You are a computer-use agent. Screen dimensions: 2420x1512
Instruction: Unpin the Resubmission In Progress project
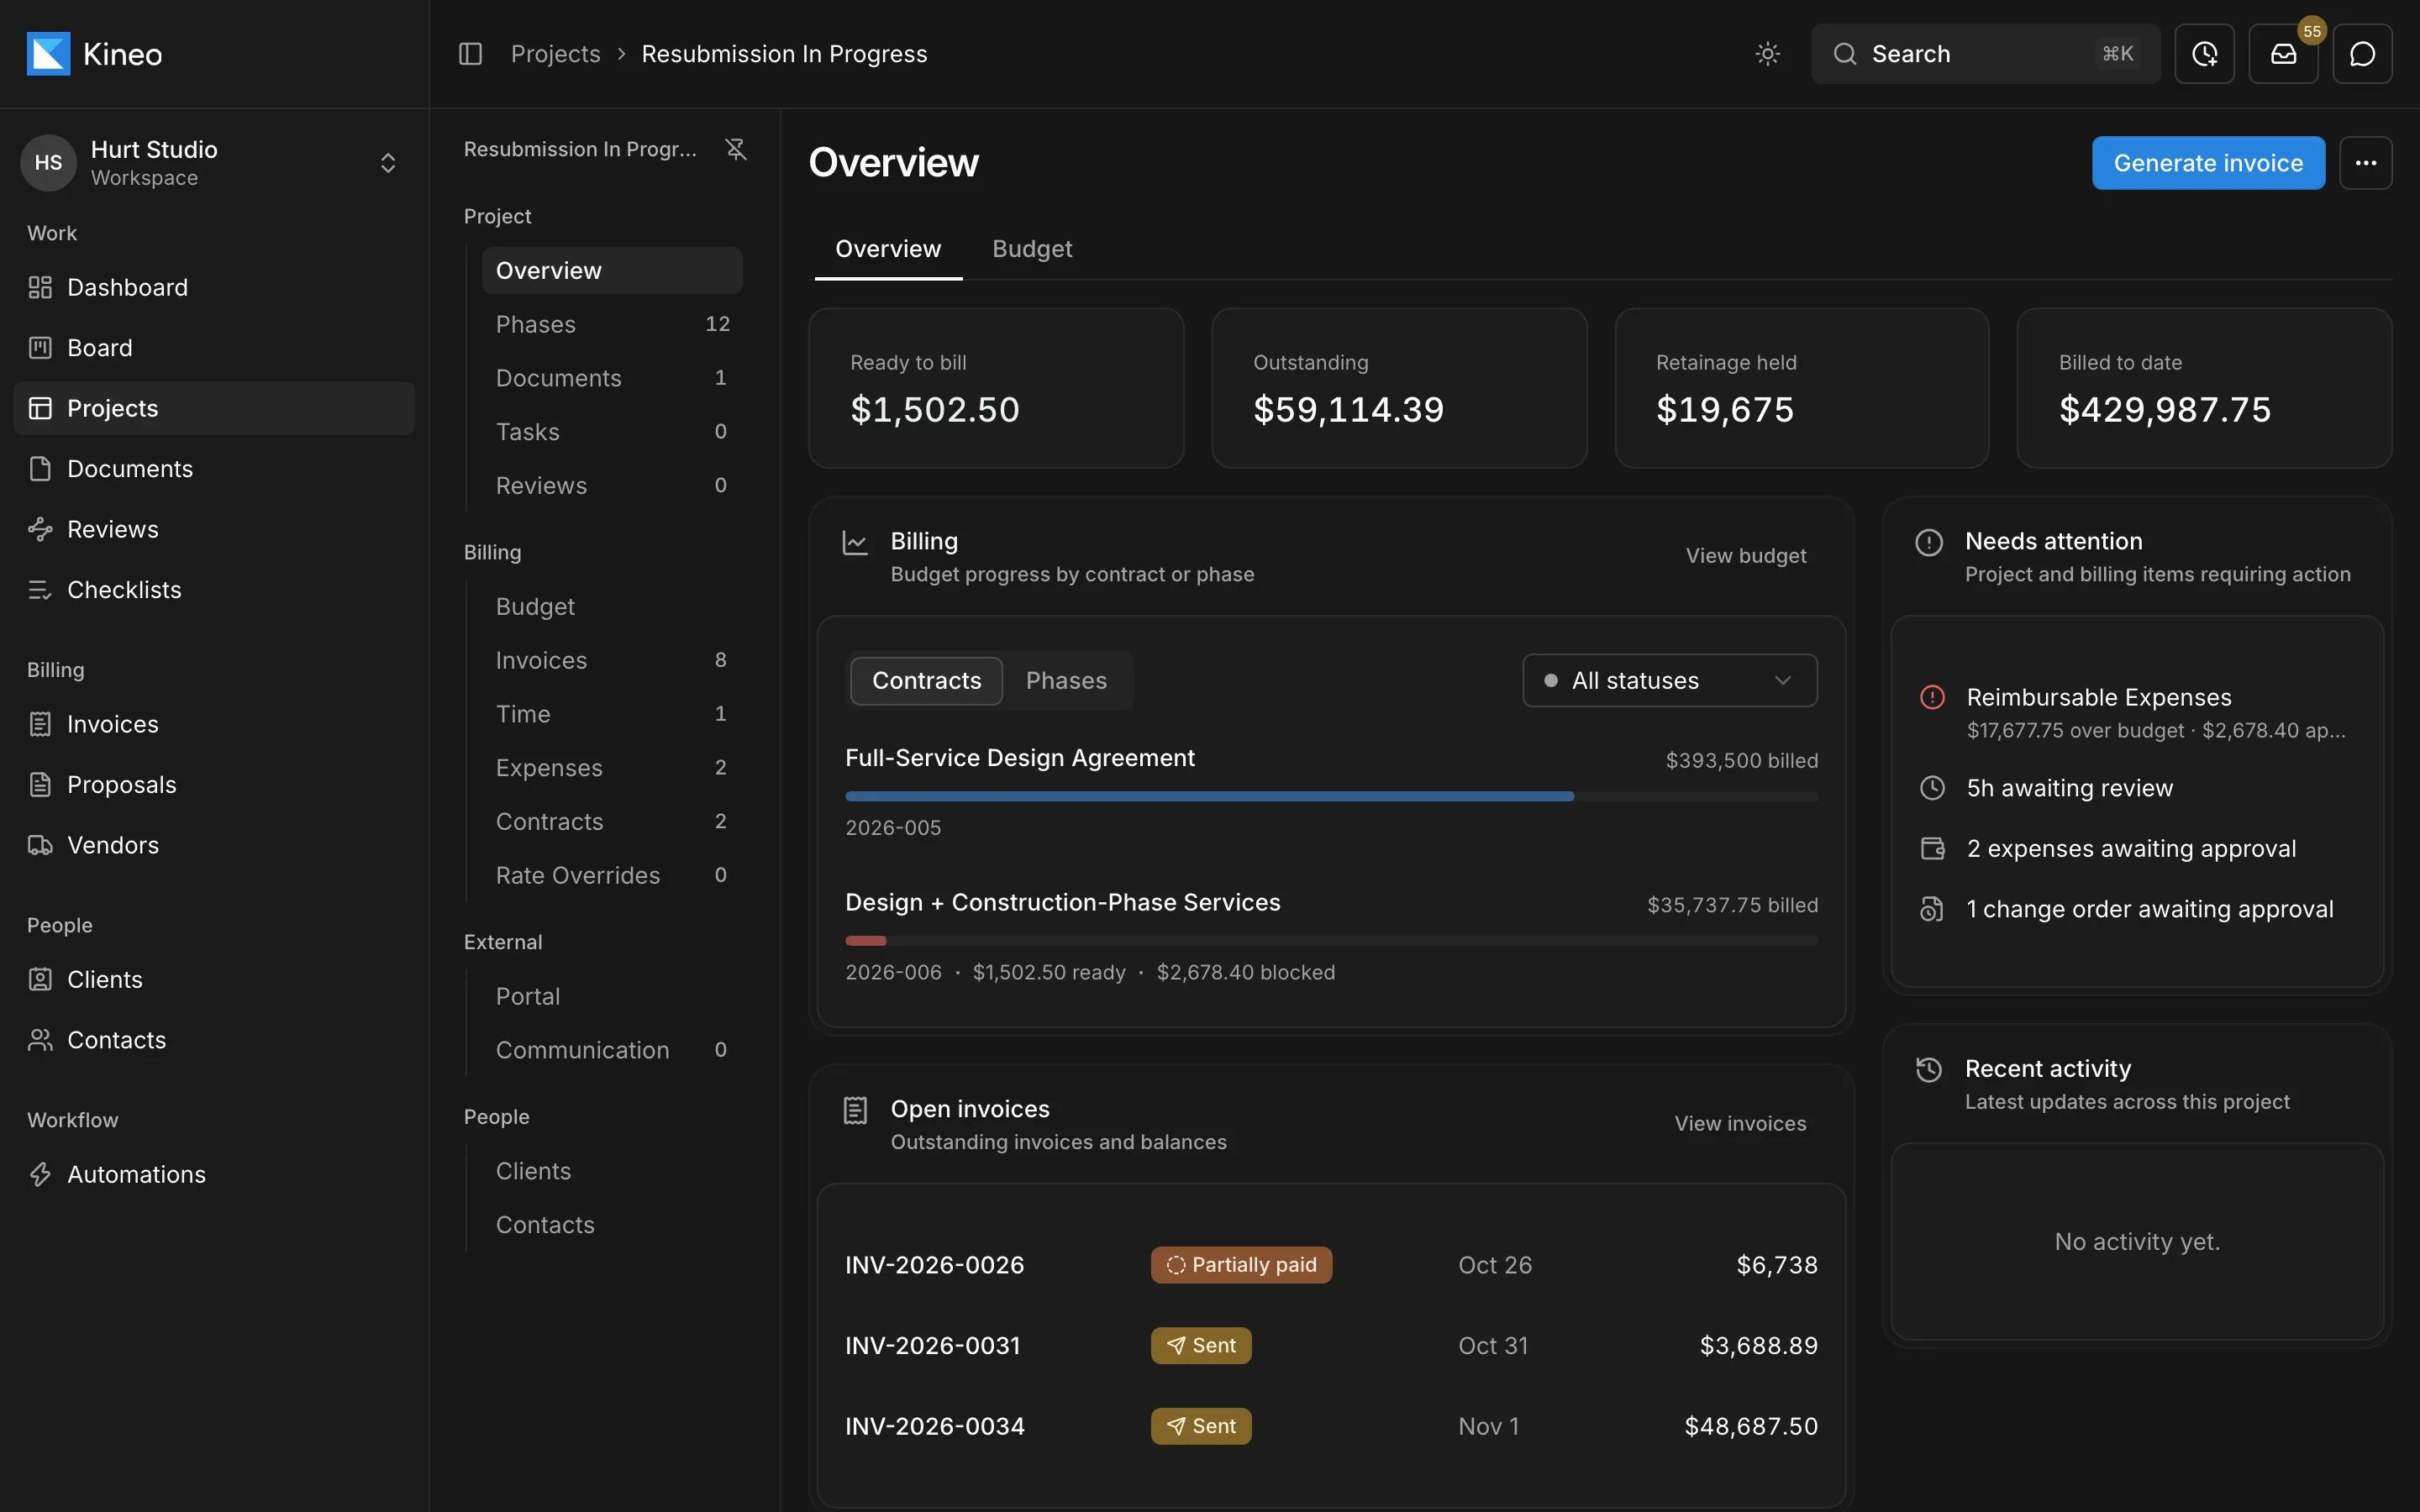pyautogui.click(x=736, y=149)
